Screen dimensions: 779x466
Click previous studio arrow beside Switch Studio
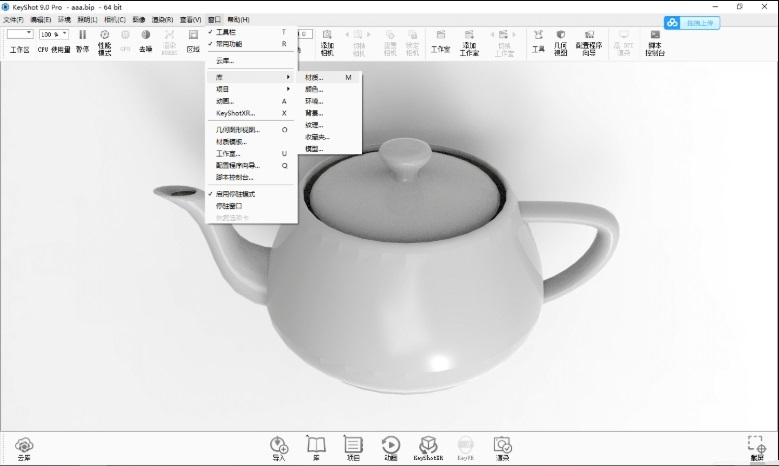point(492,34)
